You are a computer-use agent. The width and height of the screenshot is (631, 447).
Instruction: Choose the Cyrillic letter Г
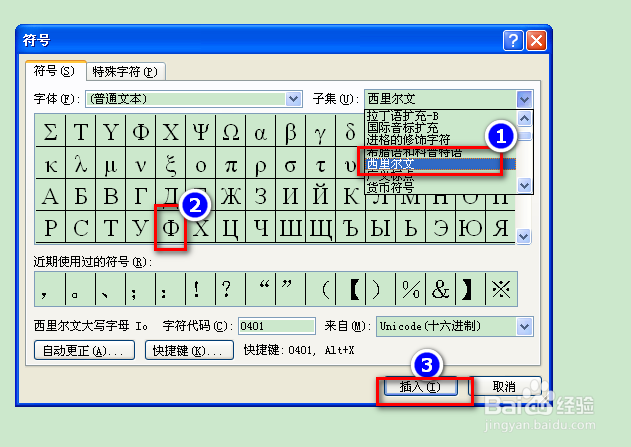click(140, 196)
